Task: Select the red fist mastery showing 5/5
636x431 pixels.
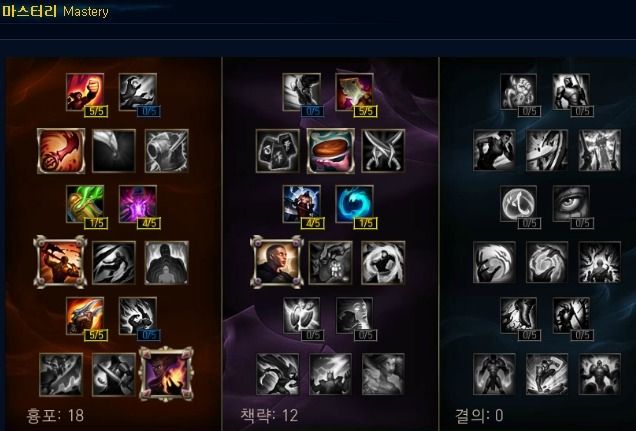Action: pos(85,92)
